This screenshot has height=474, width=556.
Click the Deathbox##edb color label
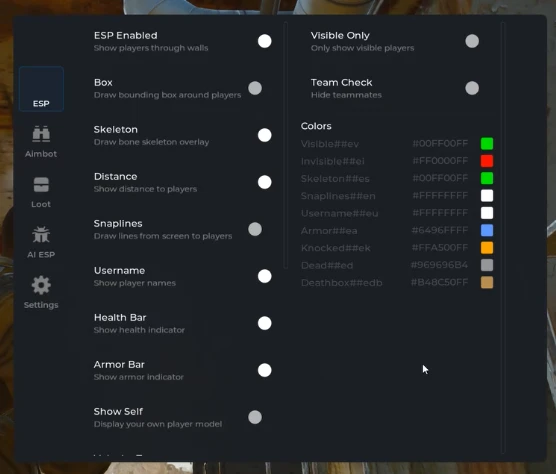[341, 283]
